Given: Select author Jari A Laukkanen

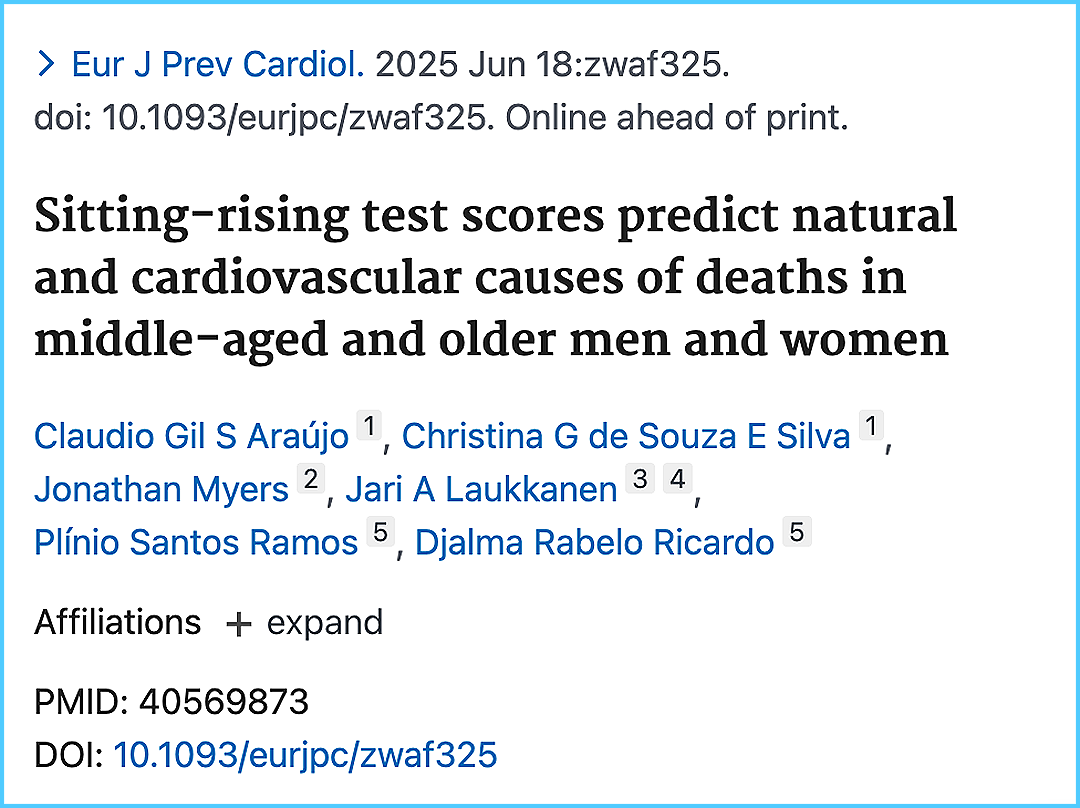Looking at the screenshot, I should [x=481, y=489].
